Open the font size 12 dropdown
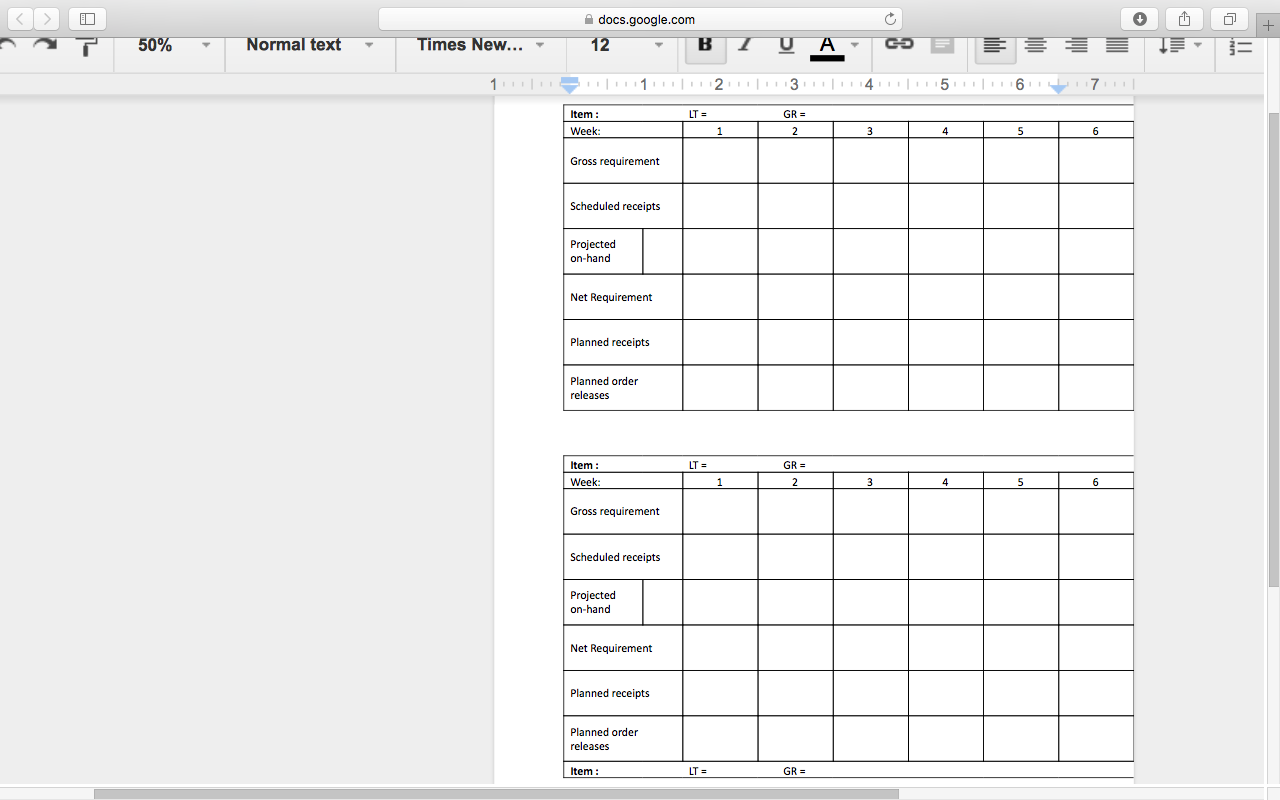This screenshot has width=1280, height=800. tap(627, 45)
